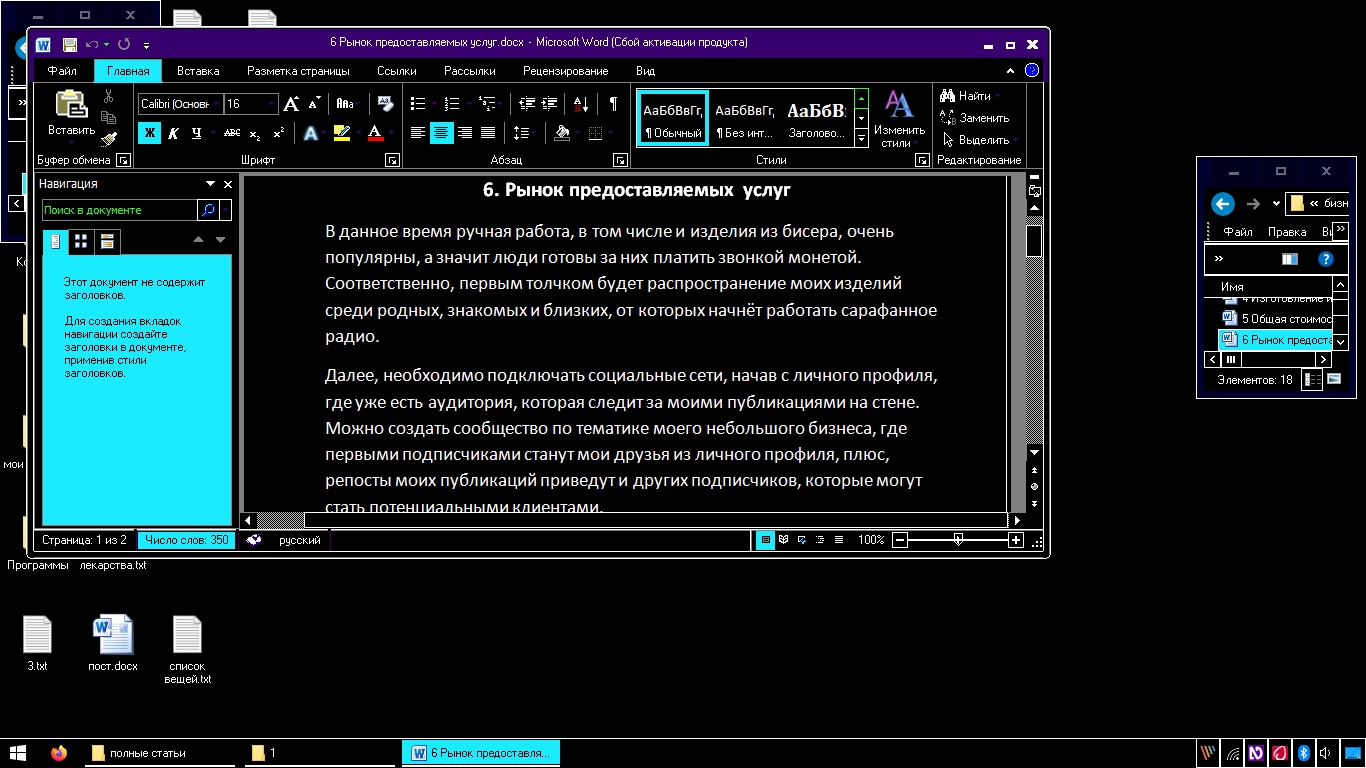Viewport: 1366px width, 768px height.
Task: Apply the Обычный style
Action: click(673, 118)
